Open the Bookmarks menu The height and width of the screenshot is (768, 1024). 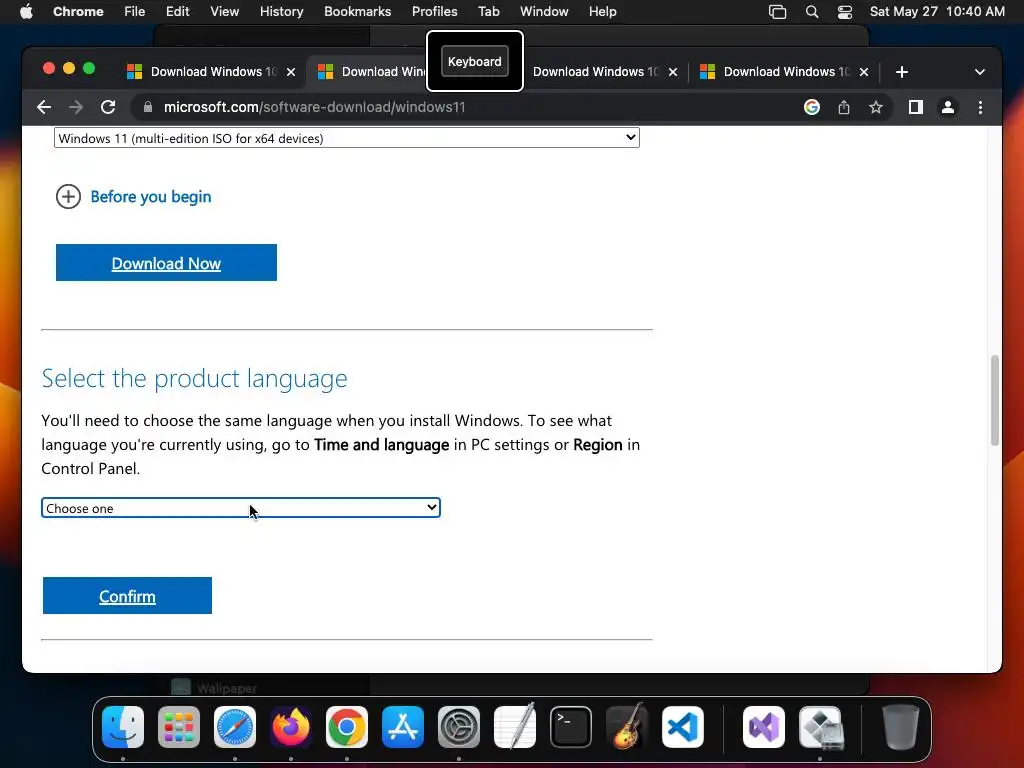pyautogui.click(x=357, y=11)
